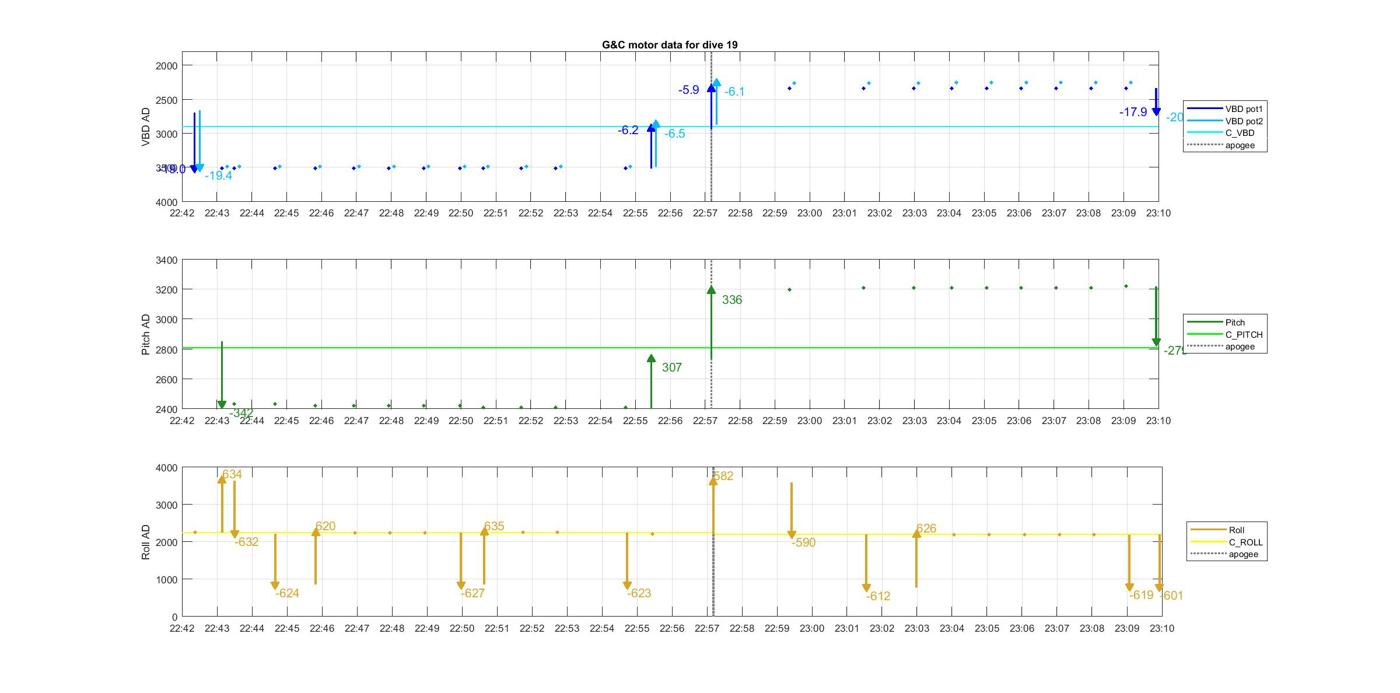Click the '-624' roll data label
Image resolution: width=1400 pixels, height=693 pixels.
[287, 593]
